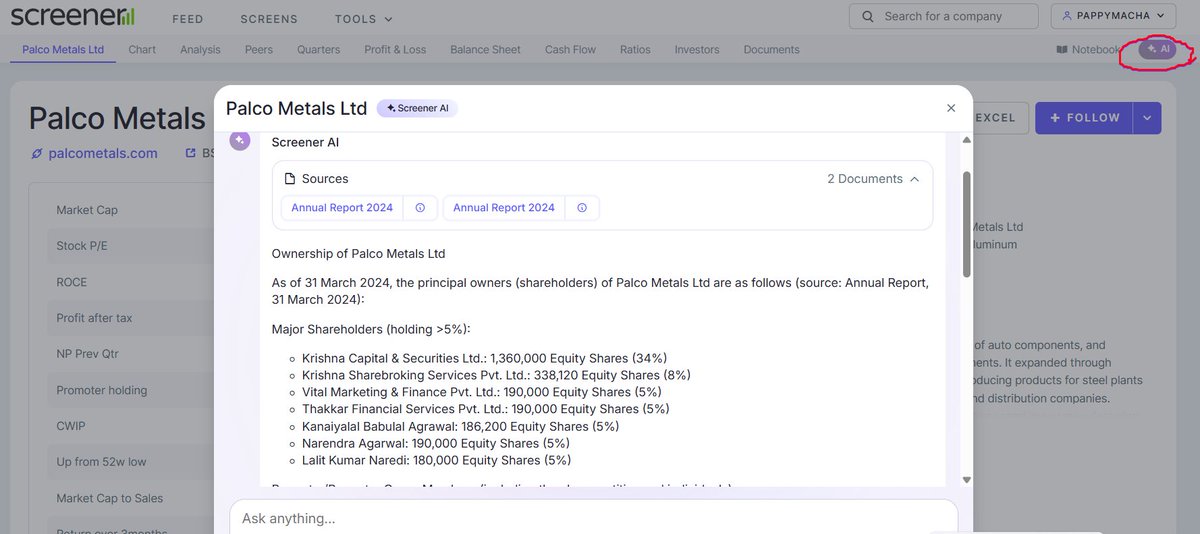Select the Palco Metals Ltd tab
The width and height of the screenshot is (1200, 534).
(x=63, y=49)
